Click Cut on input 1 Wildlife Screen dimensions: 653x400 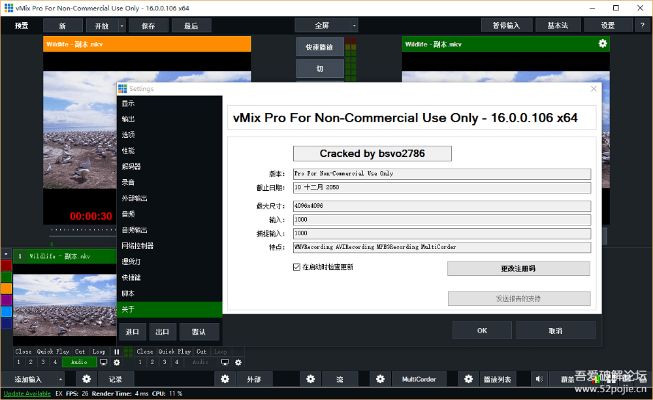80,352
